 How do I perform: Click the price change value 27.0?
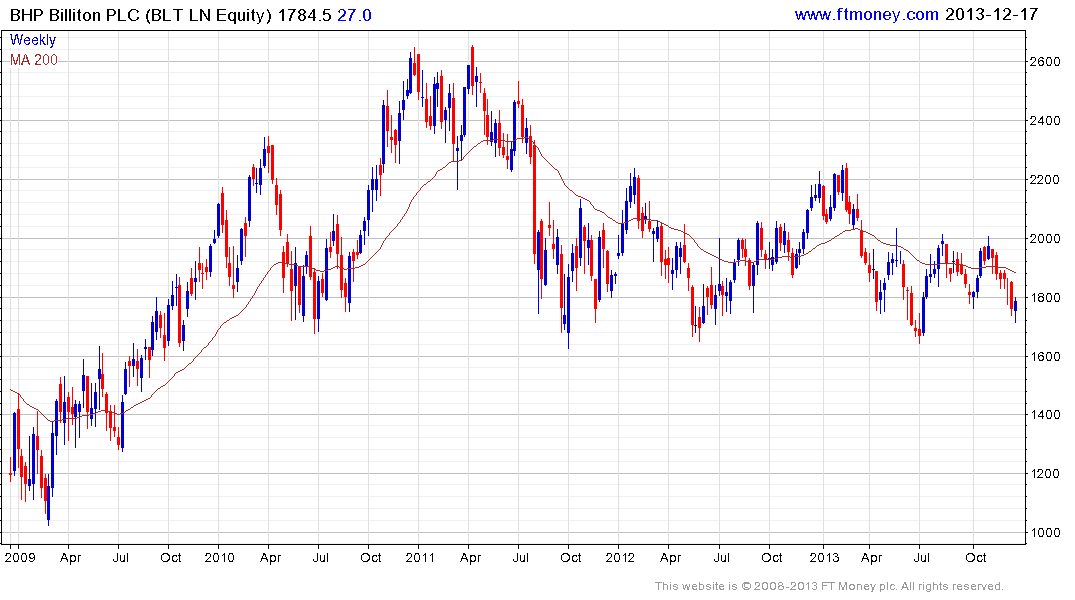pos(354,15)
